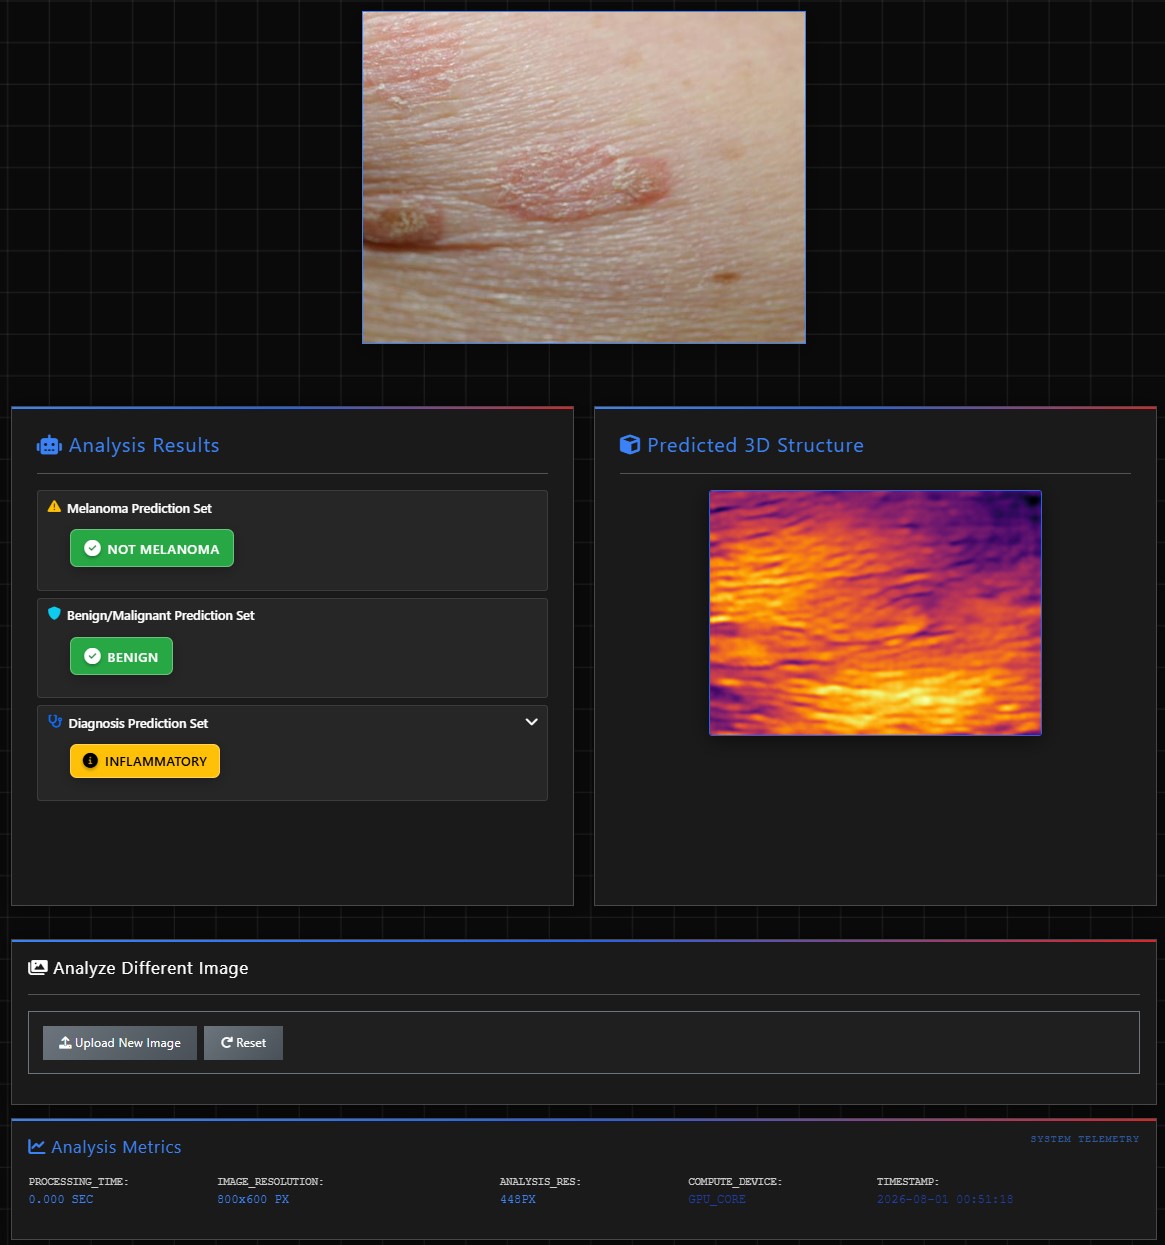Click the shield icon near Benign/Malignant Prediction Set
The height and width of the screenshot is (1245, 1165).
pos(55,614)
